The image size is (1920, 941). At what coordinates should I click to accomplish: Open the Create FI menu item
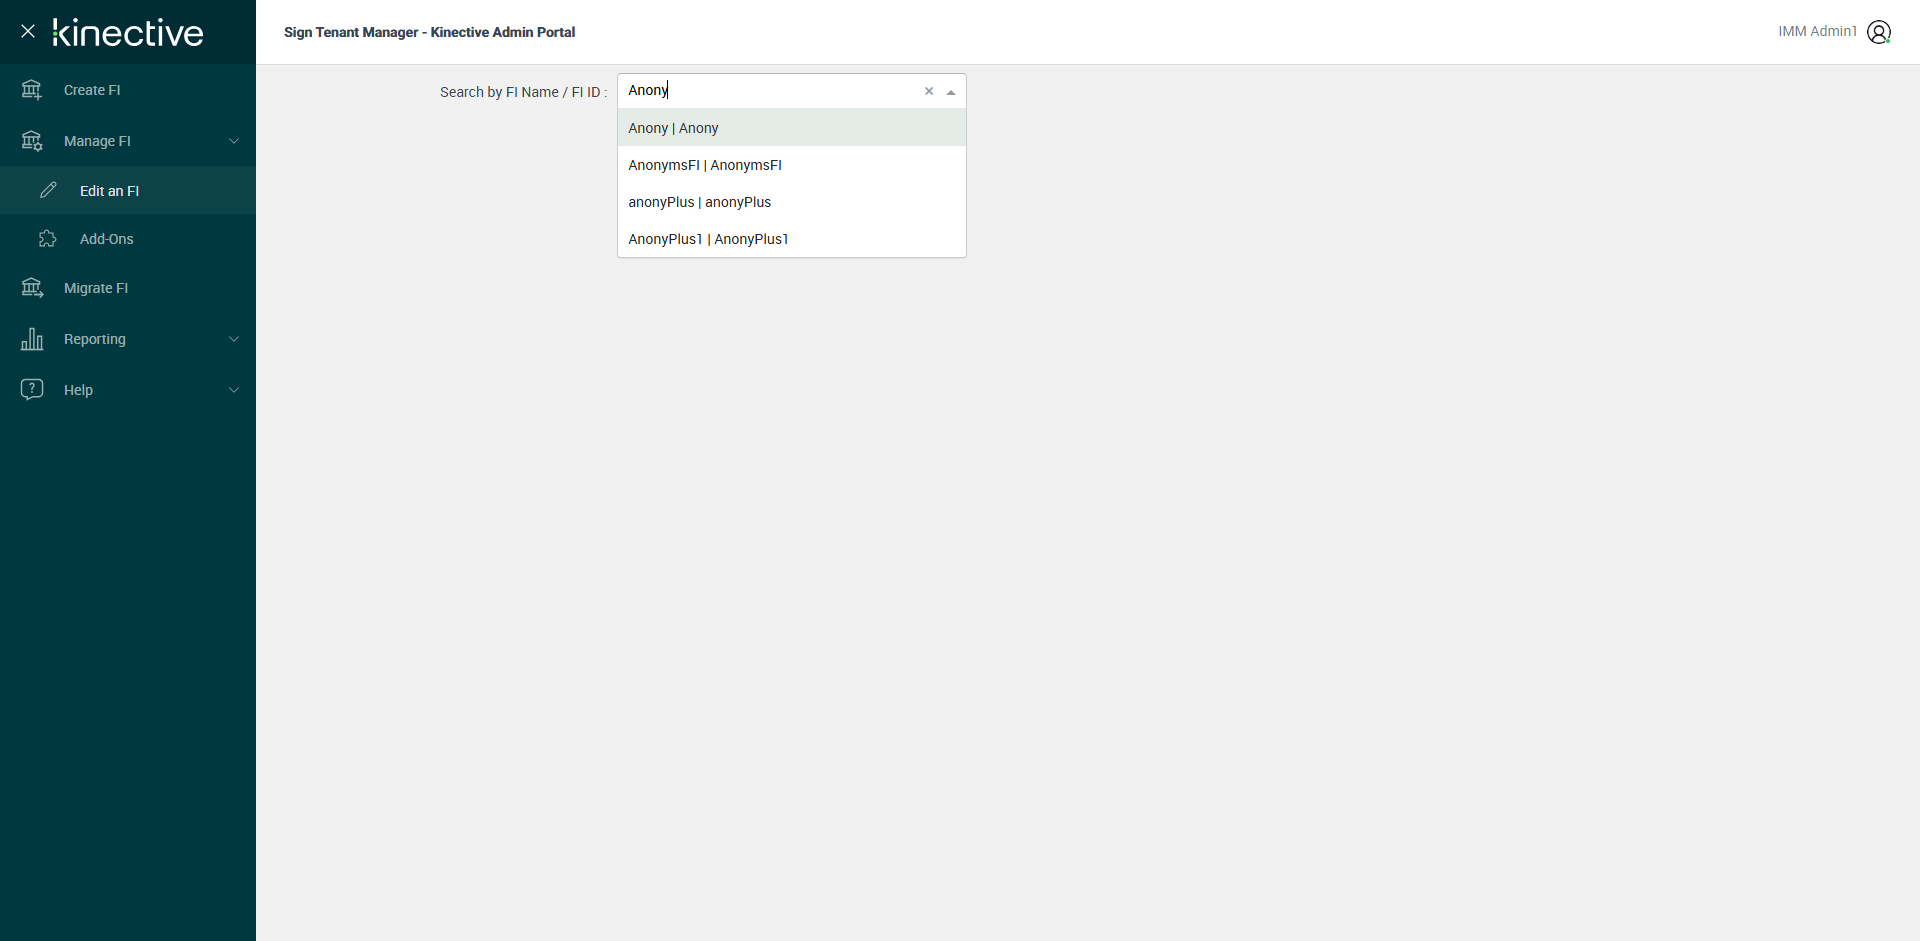(128, 90)
